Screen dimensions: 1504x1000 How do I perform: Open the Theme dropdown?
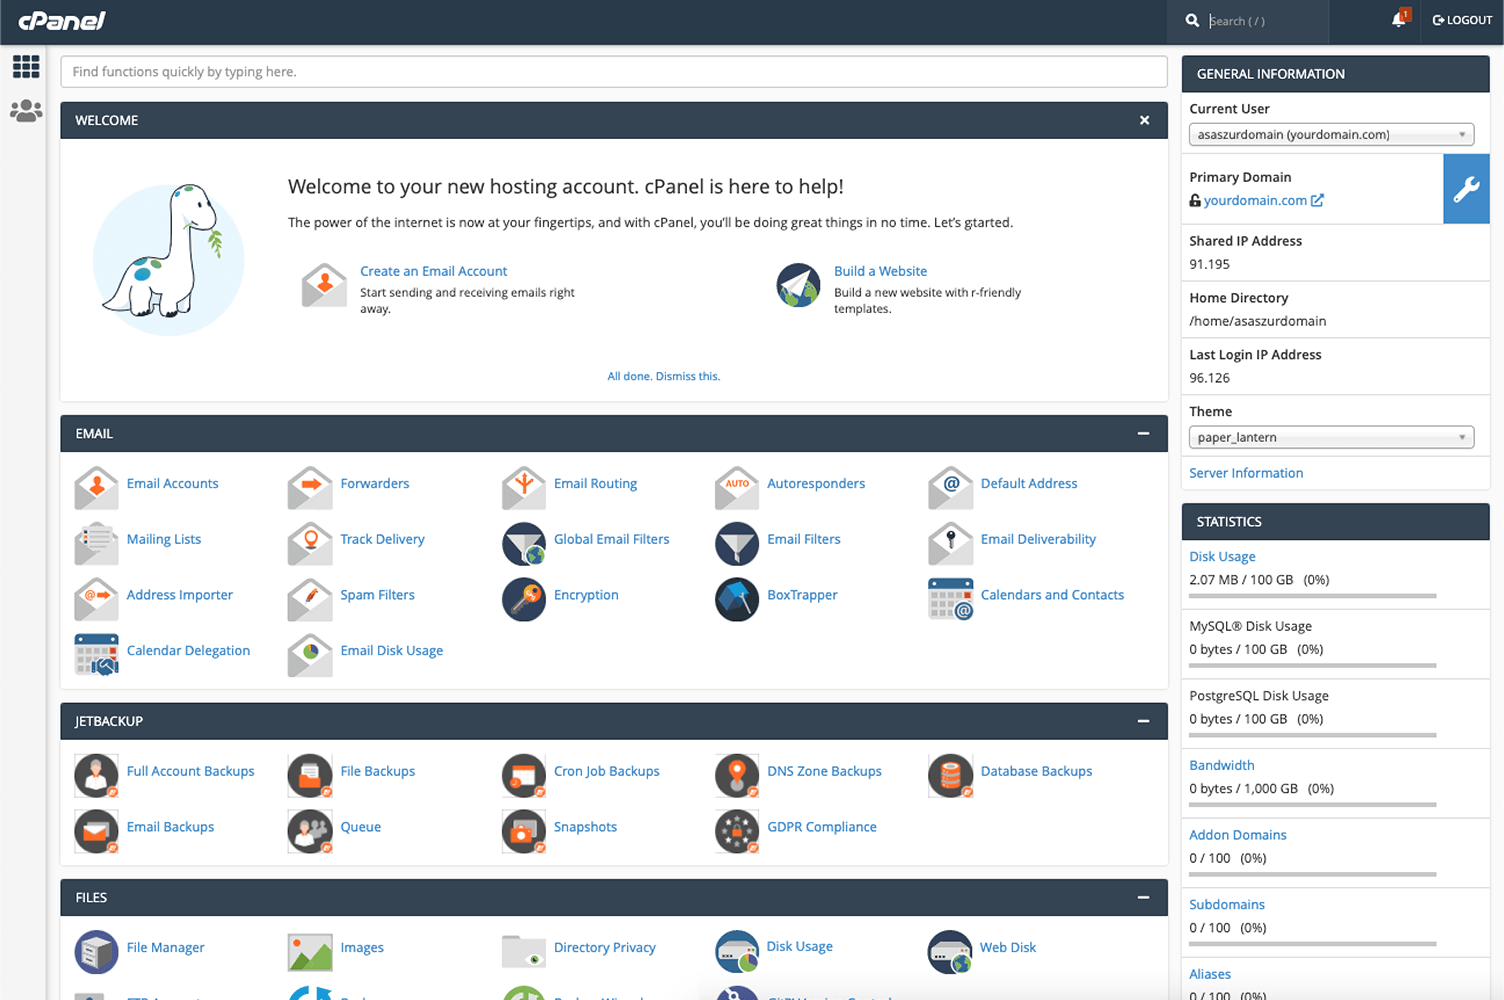[x=1331, y=438]
